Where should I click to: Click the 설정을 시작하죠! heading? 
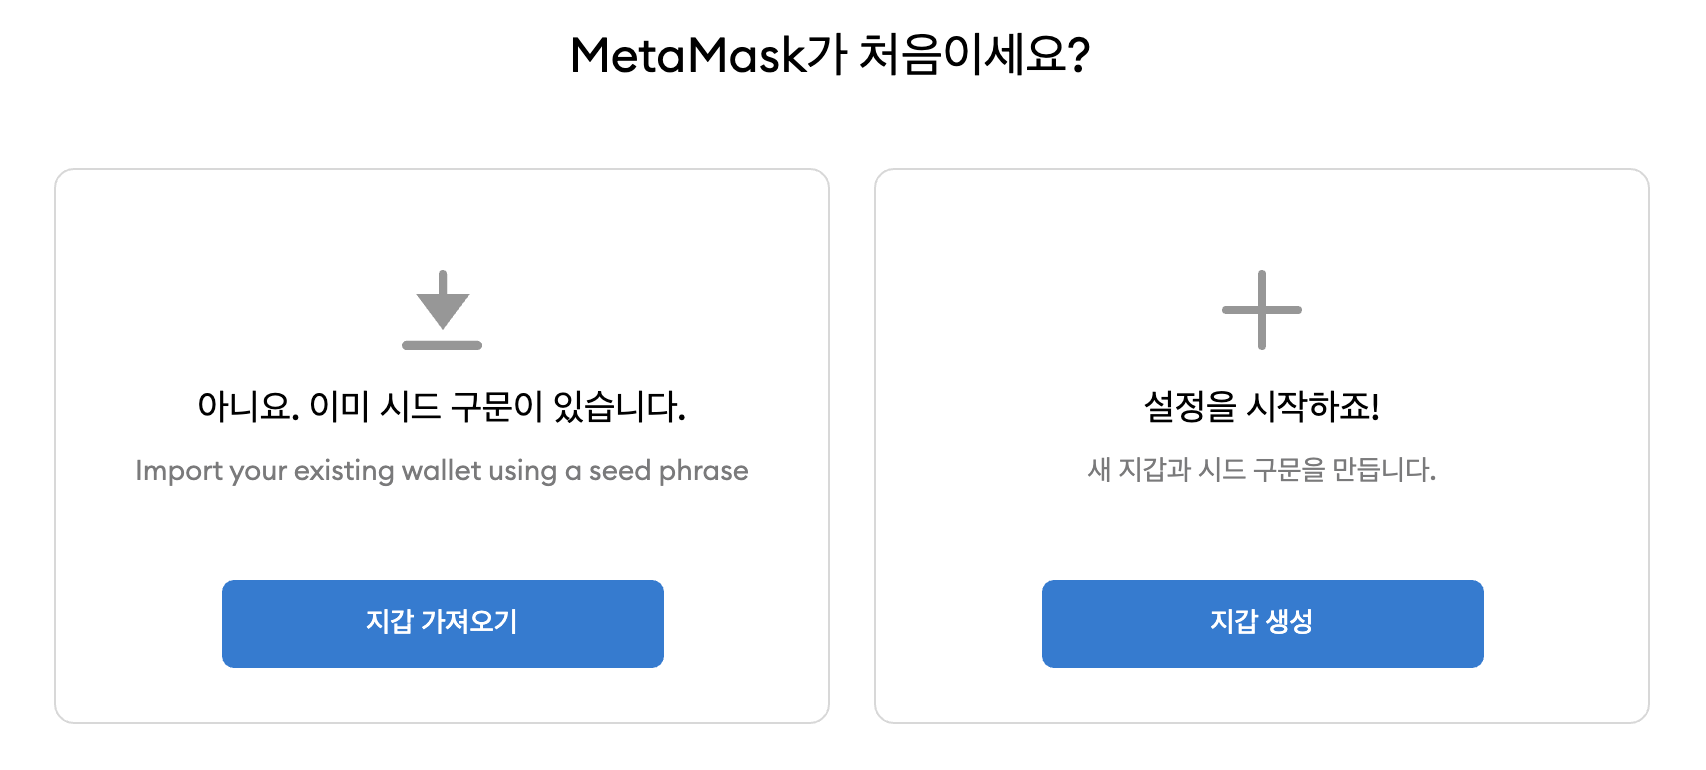click(1262, 406)
